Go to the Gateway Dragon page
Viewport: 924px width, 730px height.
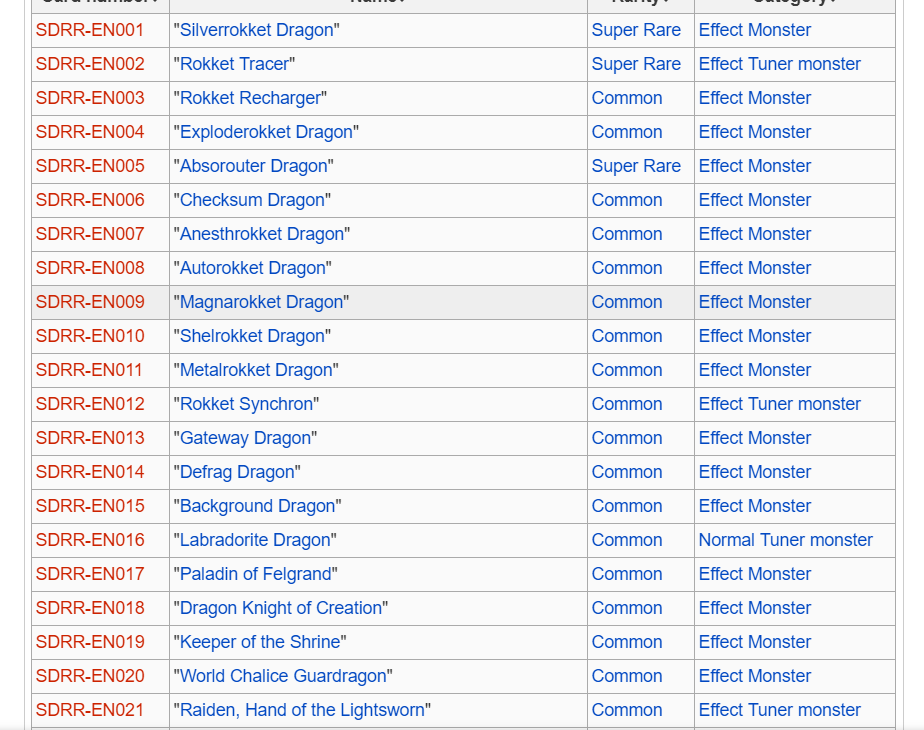245,438
